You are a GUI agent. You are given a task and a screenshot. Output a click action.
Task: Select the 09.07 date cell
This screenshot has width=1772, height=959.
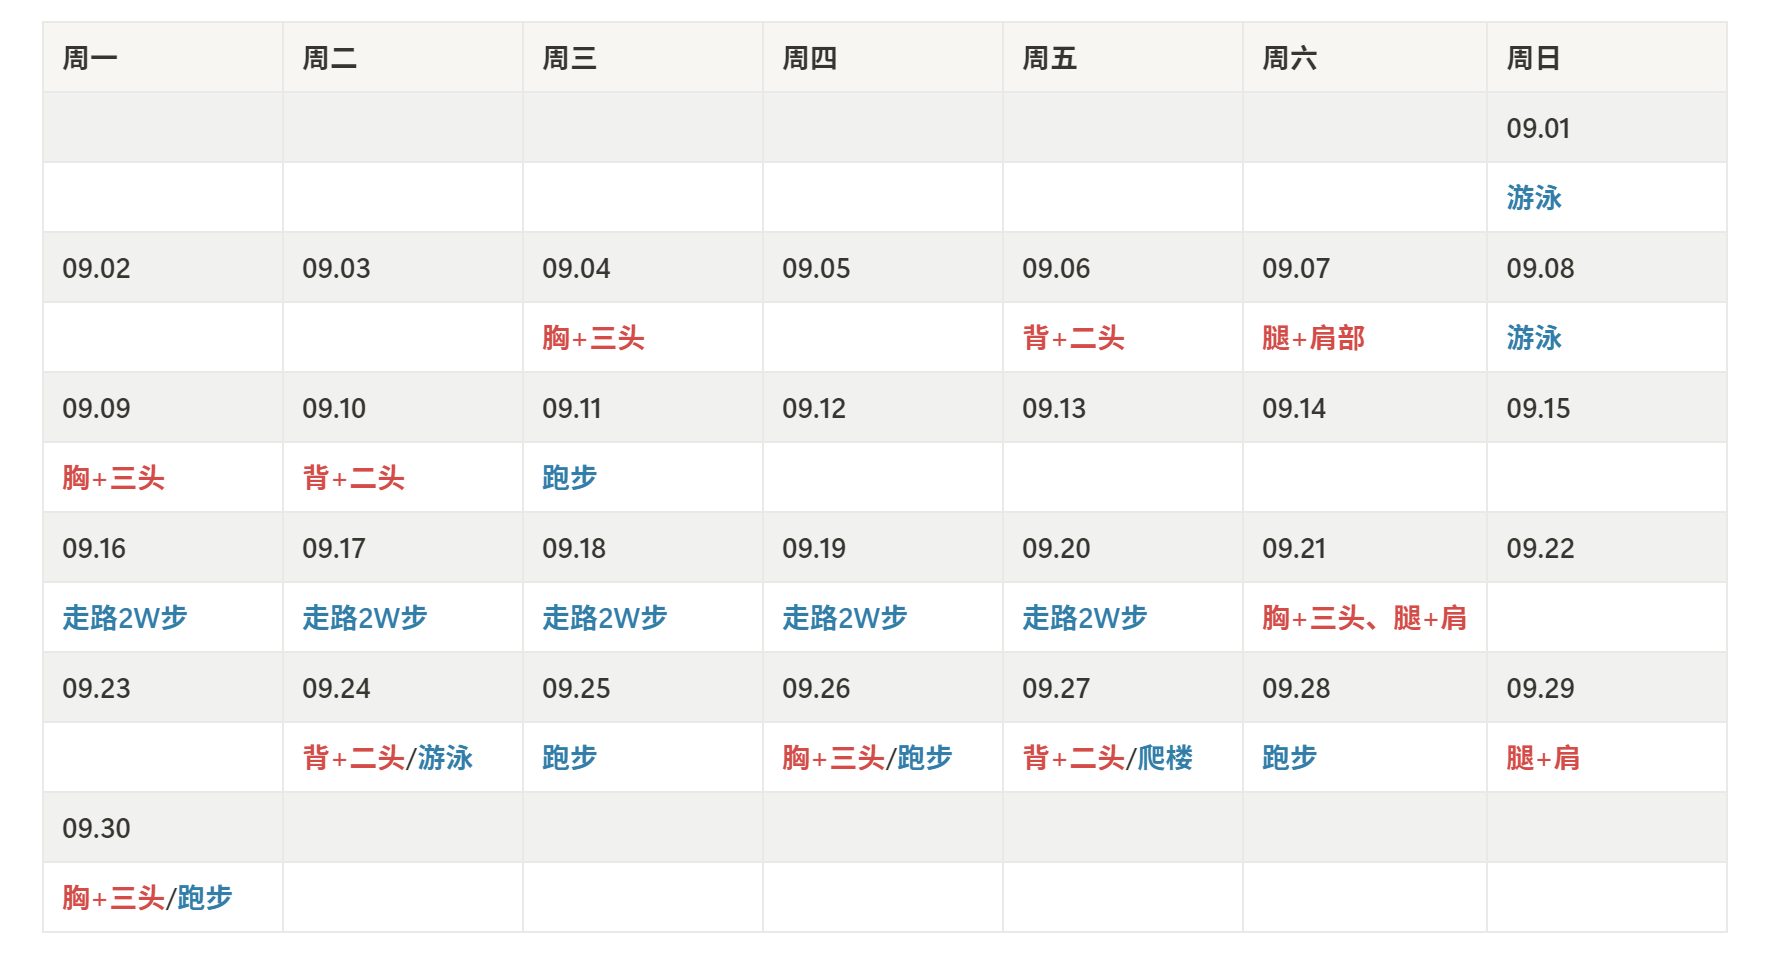(1365, 268)
